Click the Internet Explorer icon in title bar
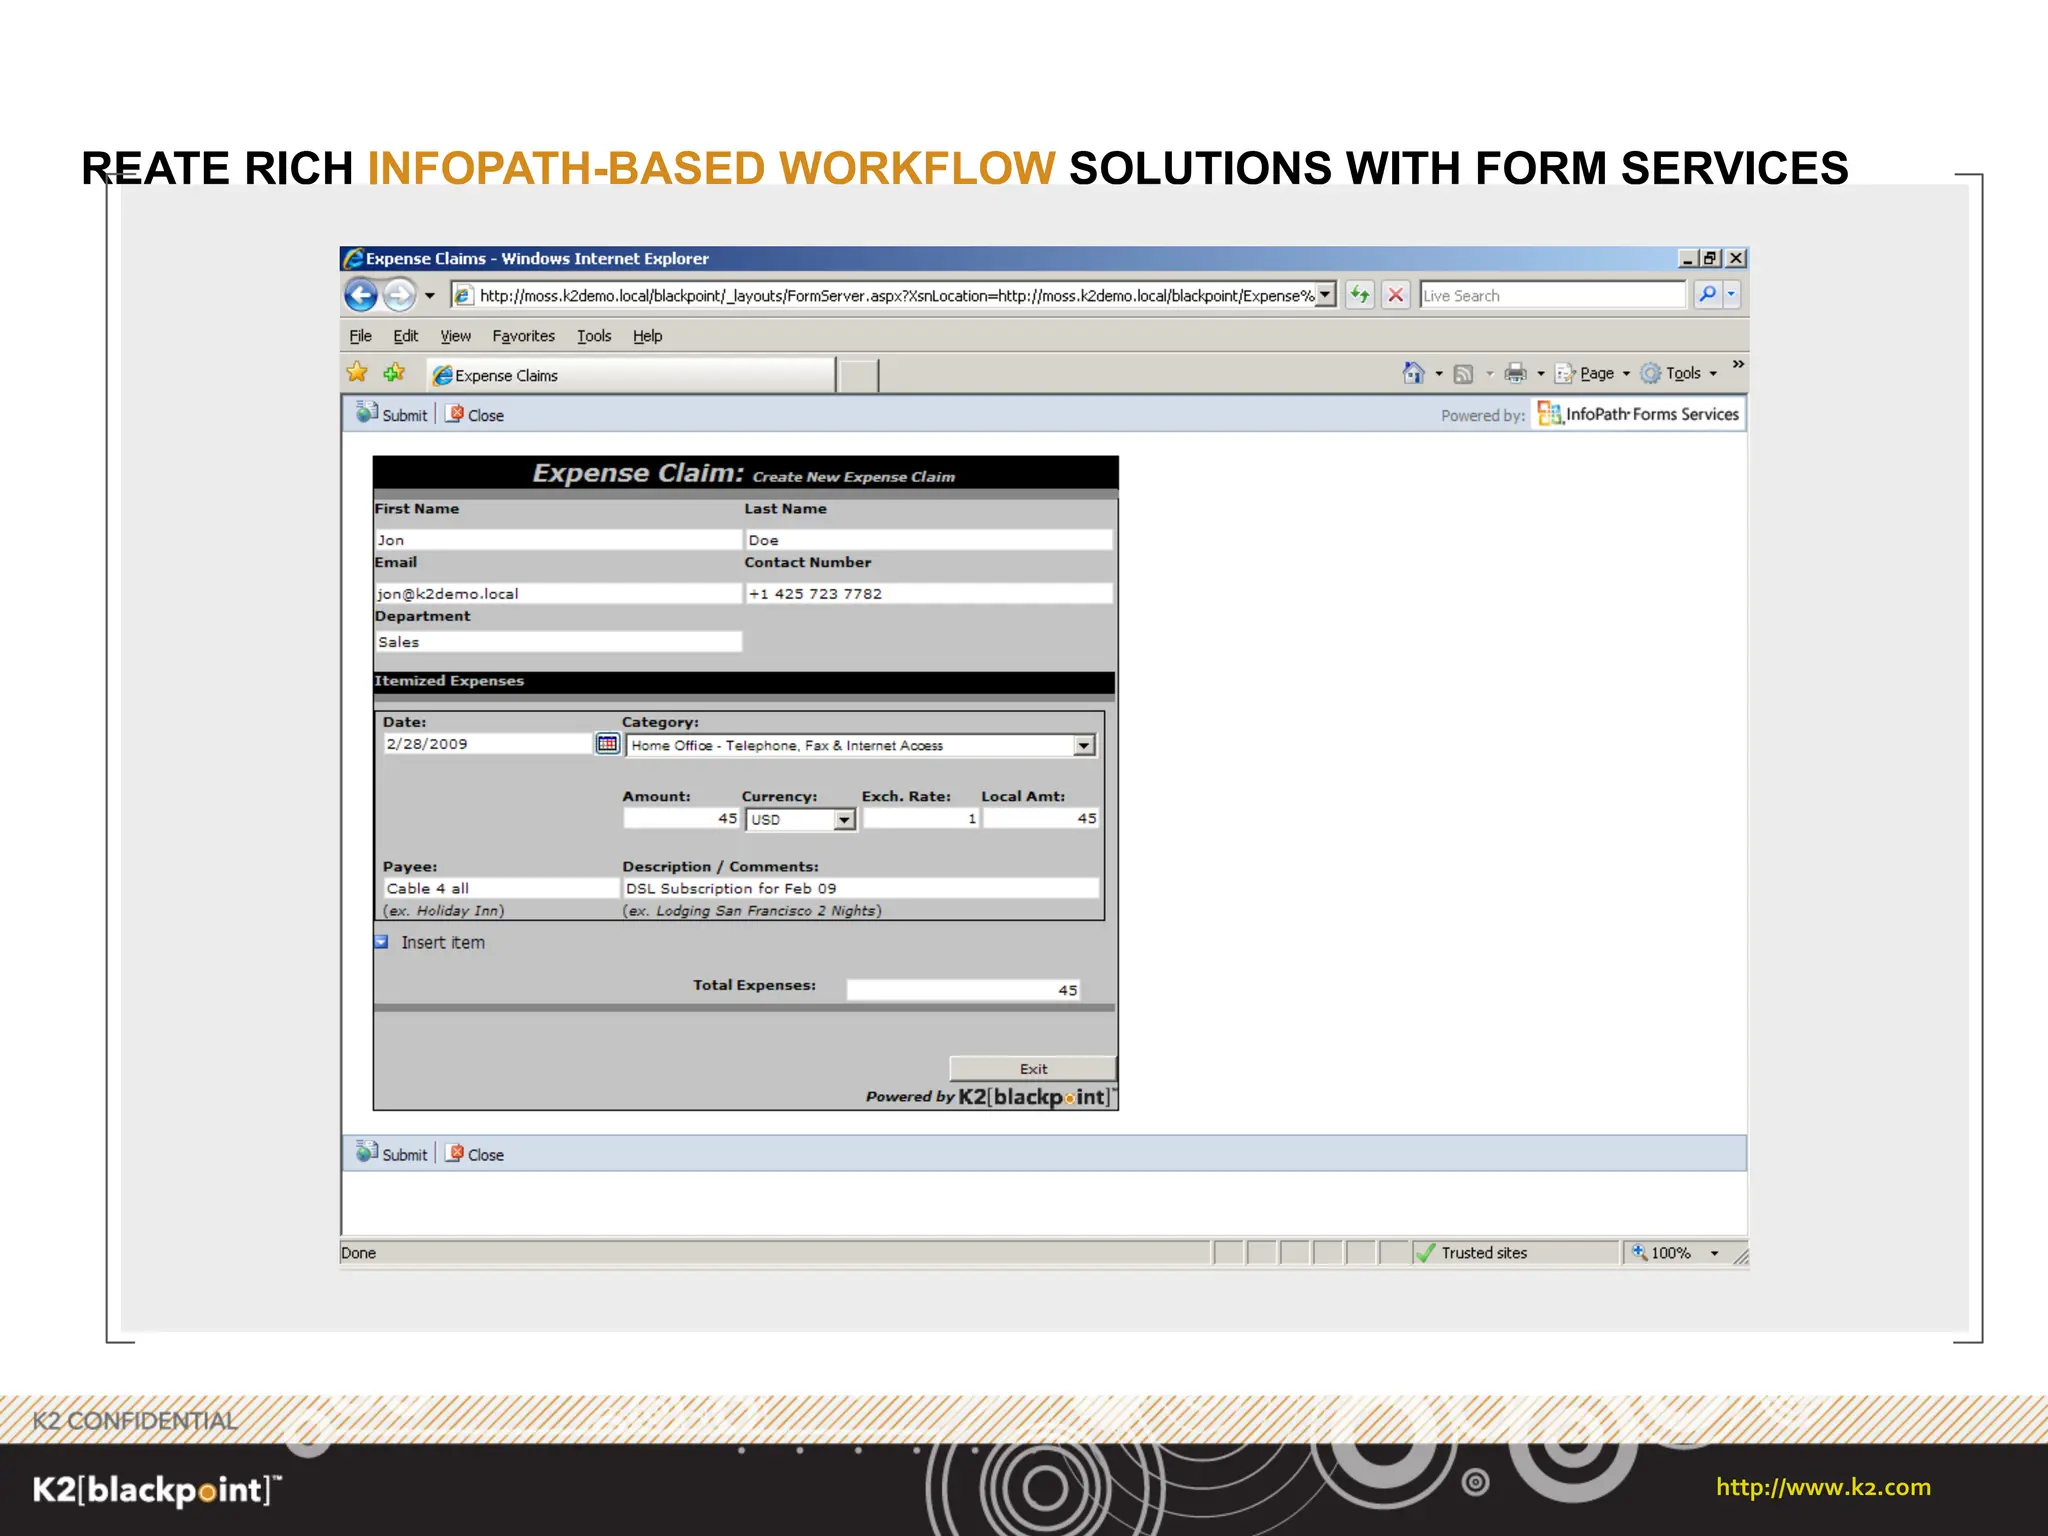 click(x=353, y=258)
